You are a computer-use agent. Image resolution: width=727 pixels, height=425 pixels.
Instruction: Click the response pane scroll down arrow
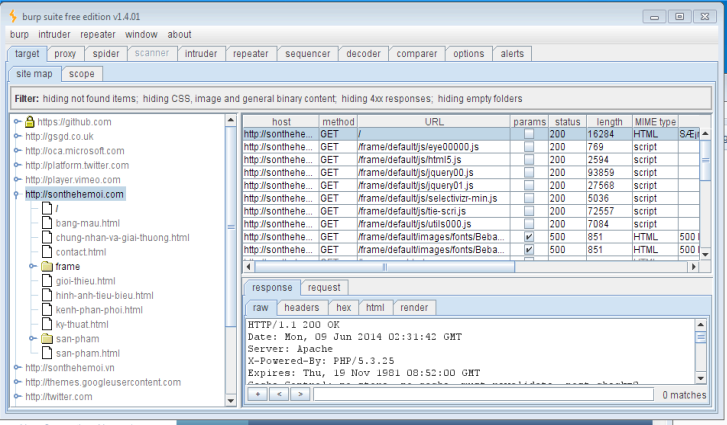(701, 378)
